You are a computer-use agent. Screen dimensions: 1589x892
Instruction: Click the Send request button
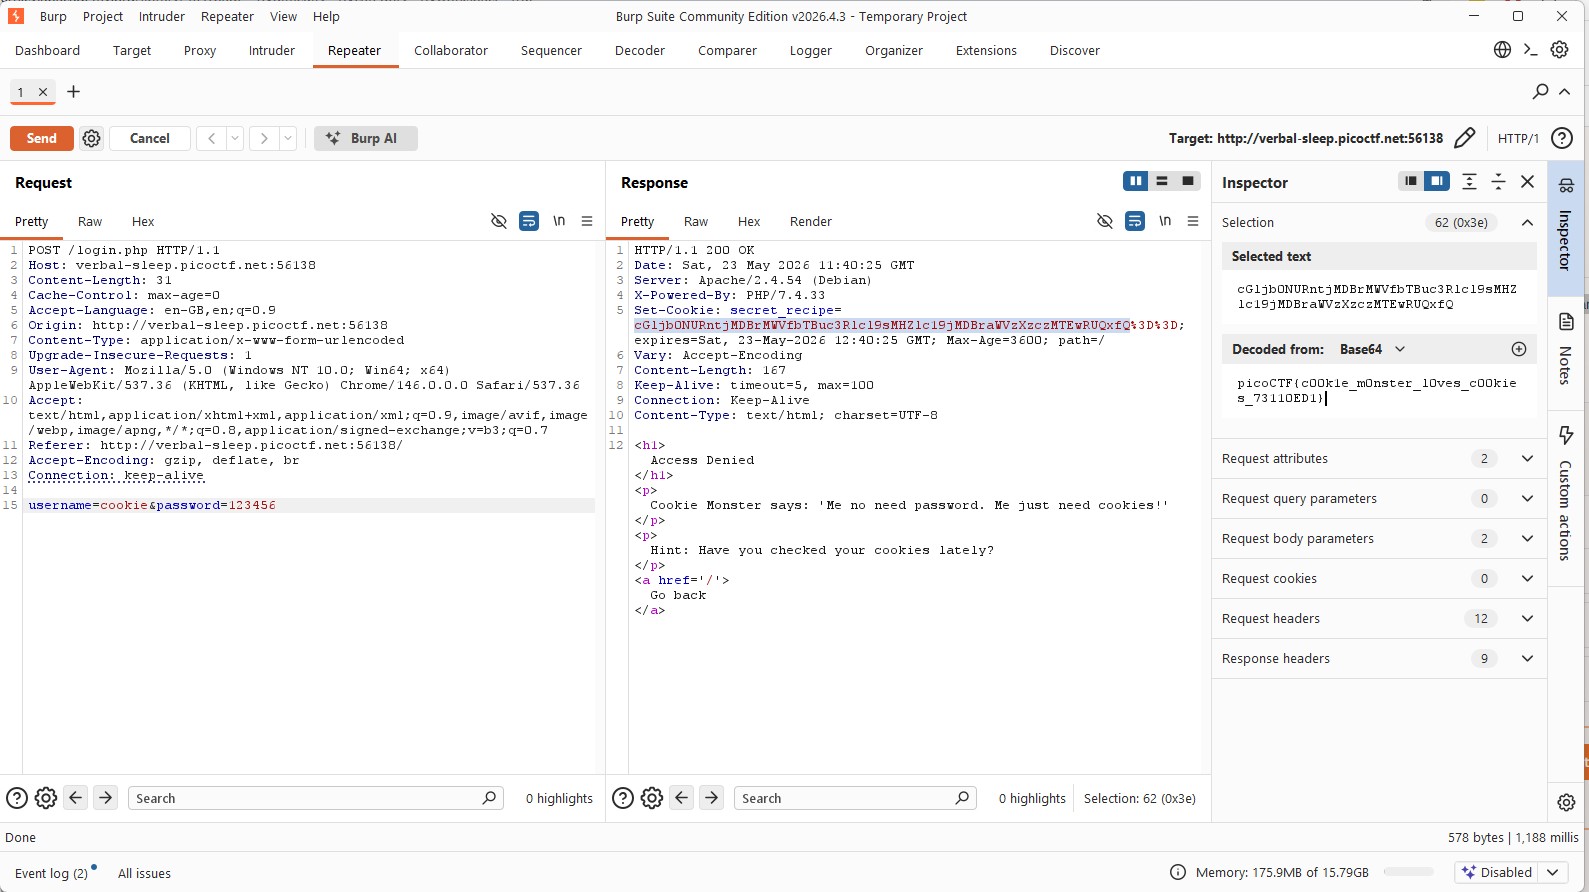pos(42,138)
